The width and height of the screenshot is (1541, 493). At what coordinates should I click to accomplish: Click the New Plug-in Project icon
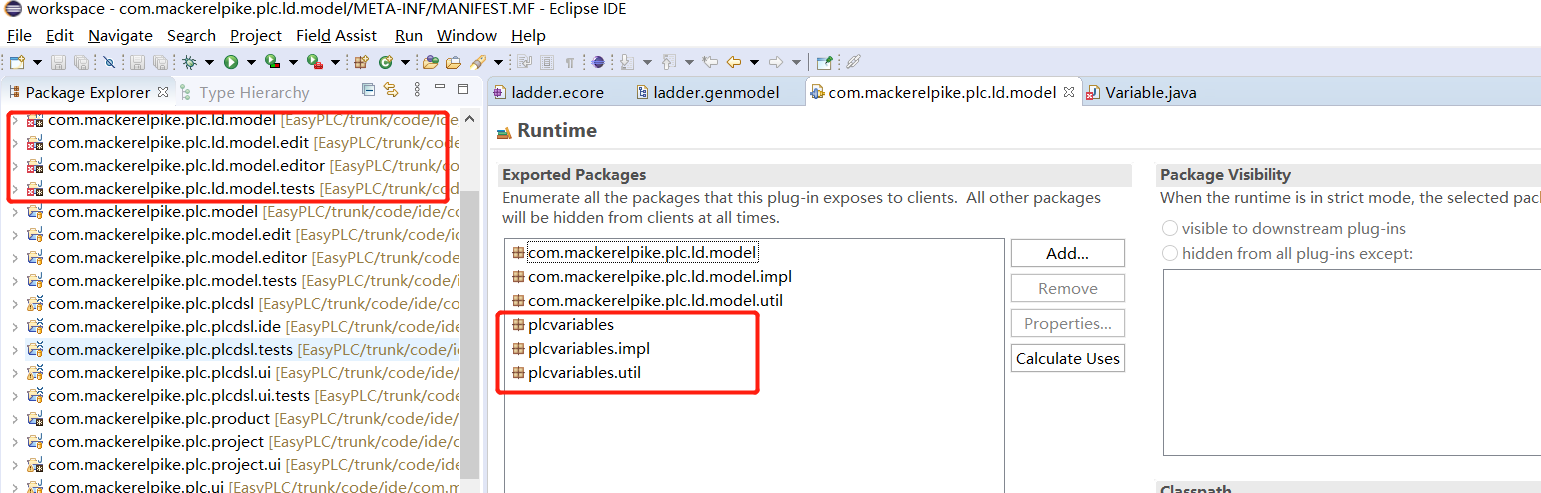click(361, 62)
